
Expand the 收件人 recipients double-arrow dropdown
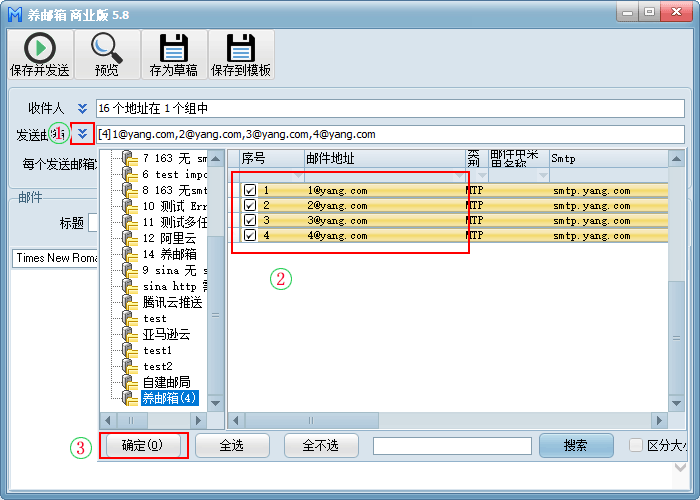(82, 108)
